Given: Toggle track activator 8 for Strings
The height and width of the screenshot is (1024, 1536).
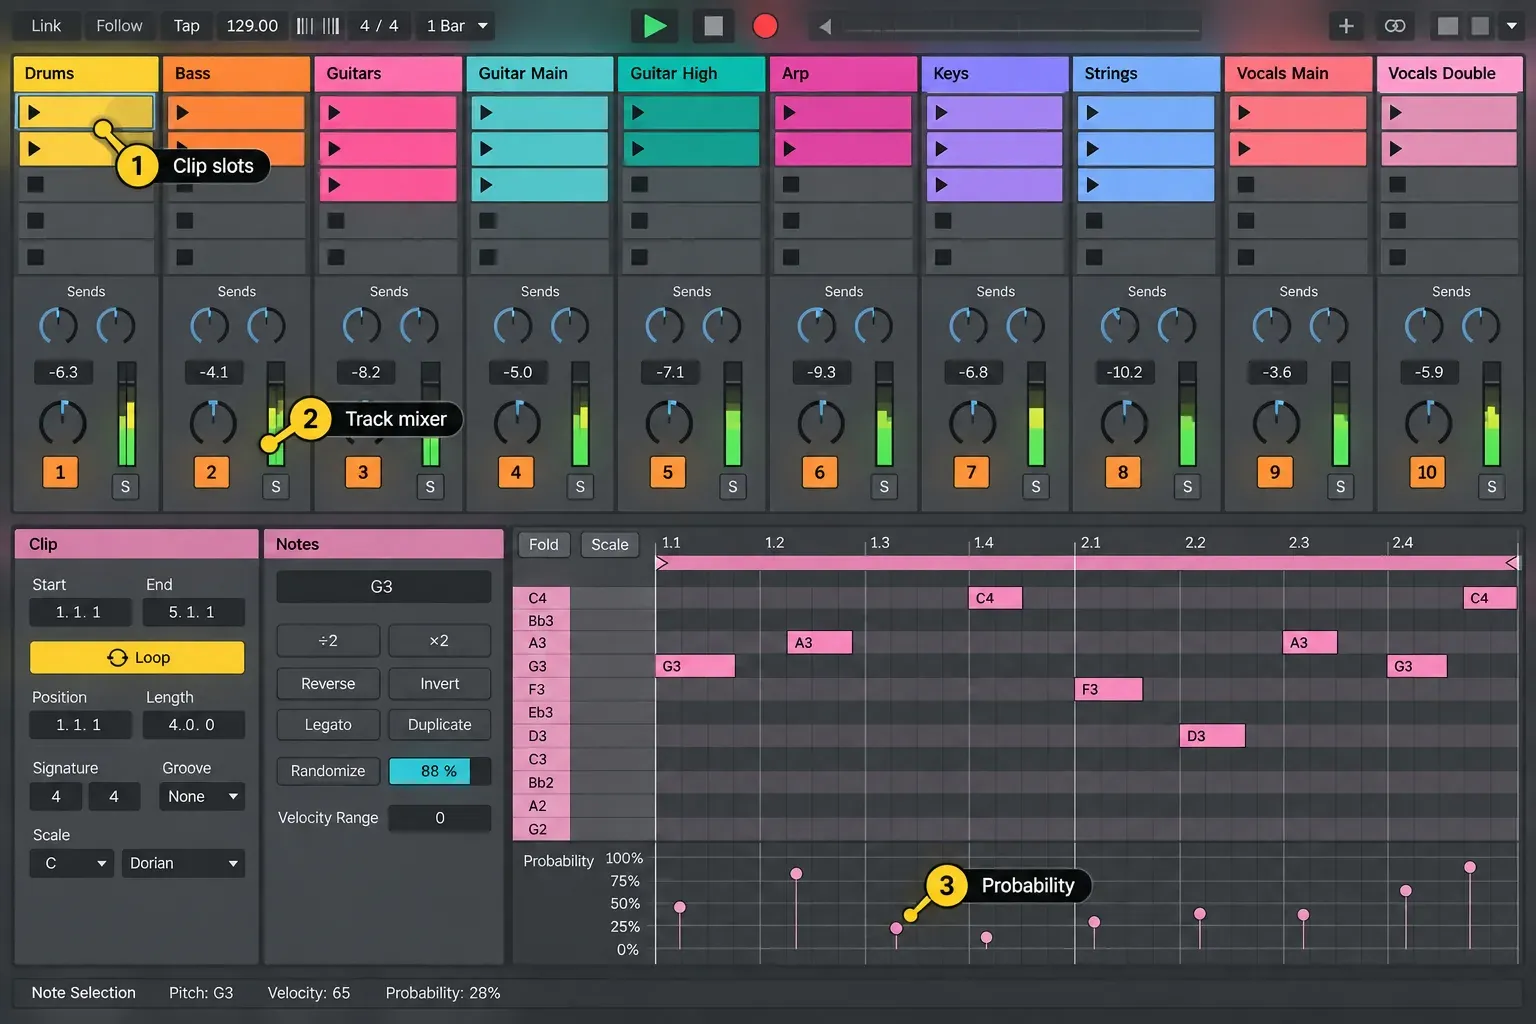Looking at the screenshot, I should click(1123, 472).
